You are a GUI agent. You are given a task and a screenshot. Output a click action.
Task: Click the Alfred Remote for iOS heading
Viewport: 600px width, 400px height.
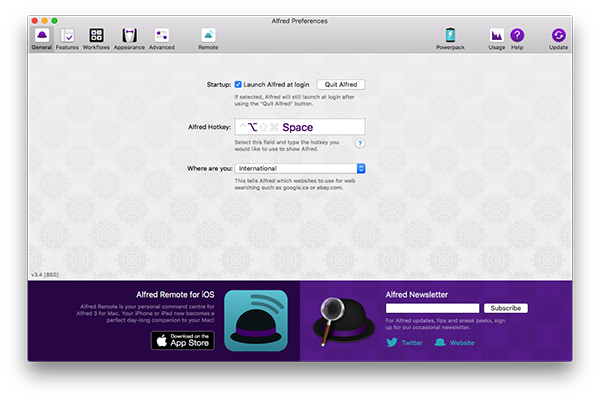pos(175,294)
